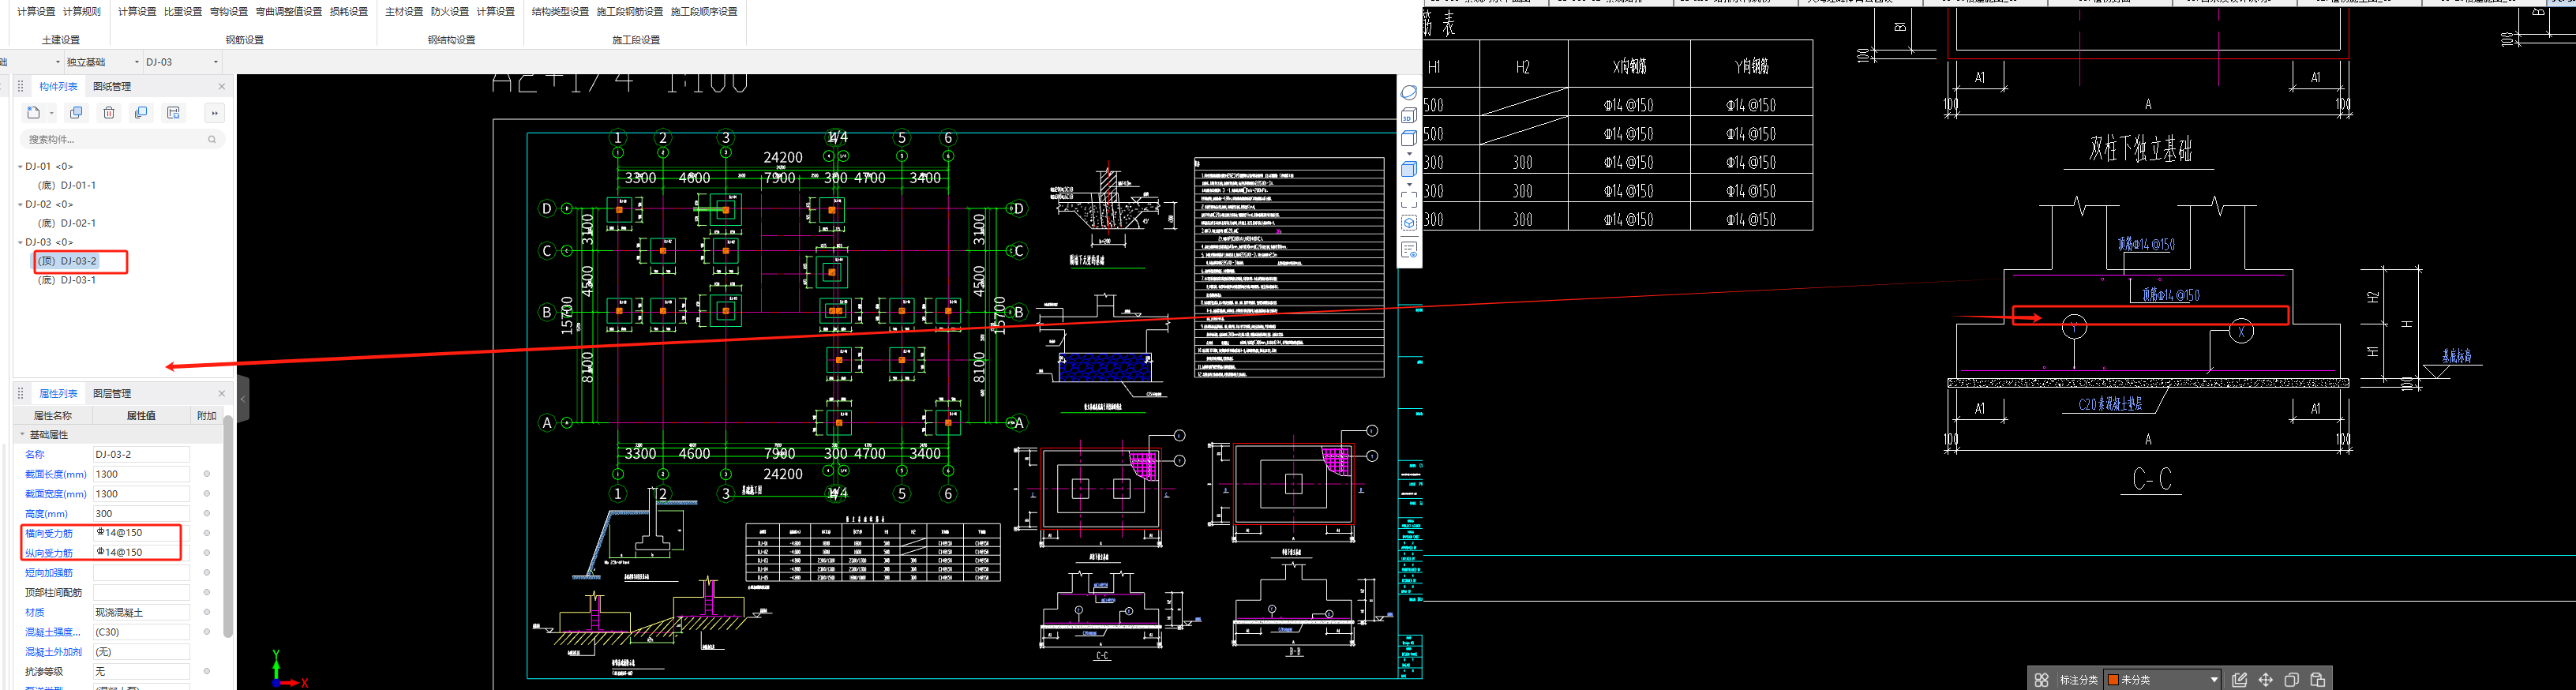Open dropdown arrow under the wireframe cube icon
The image size is (2576, 690).
pos(1409,154)
